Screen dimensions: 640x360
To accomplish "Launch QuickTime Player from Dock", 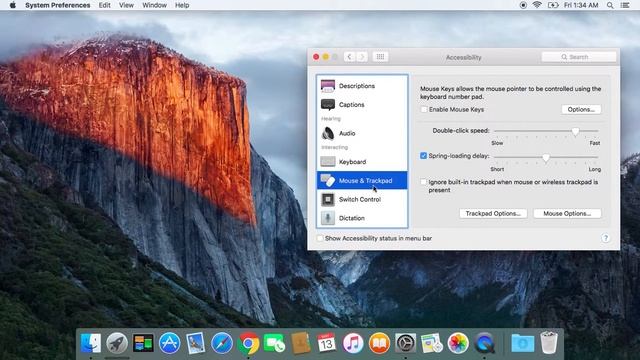I will (x=484, y=342).
